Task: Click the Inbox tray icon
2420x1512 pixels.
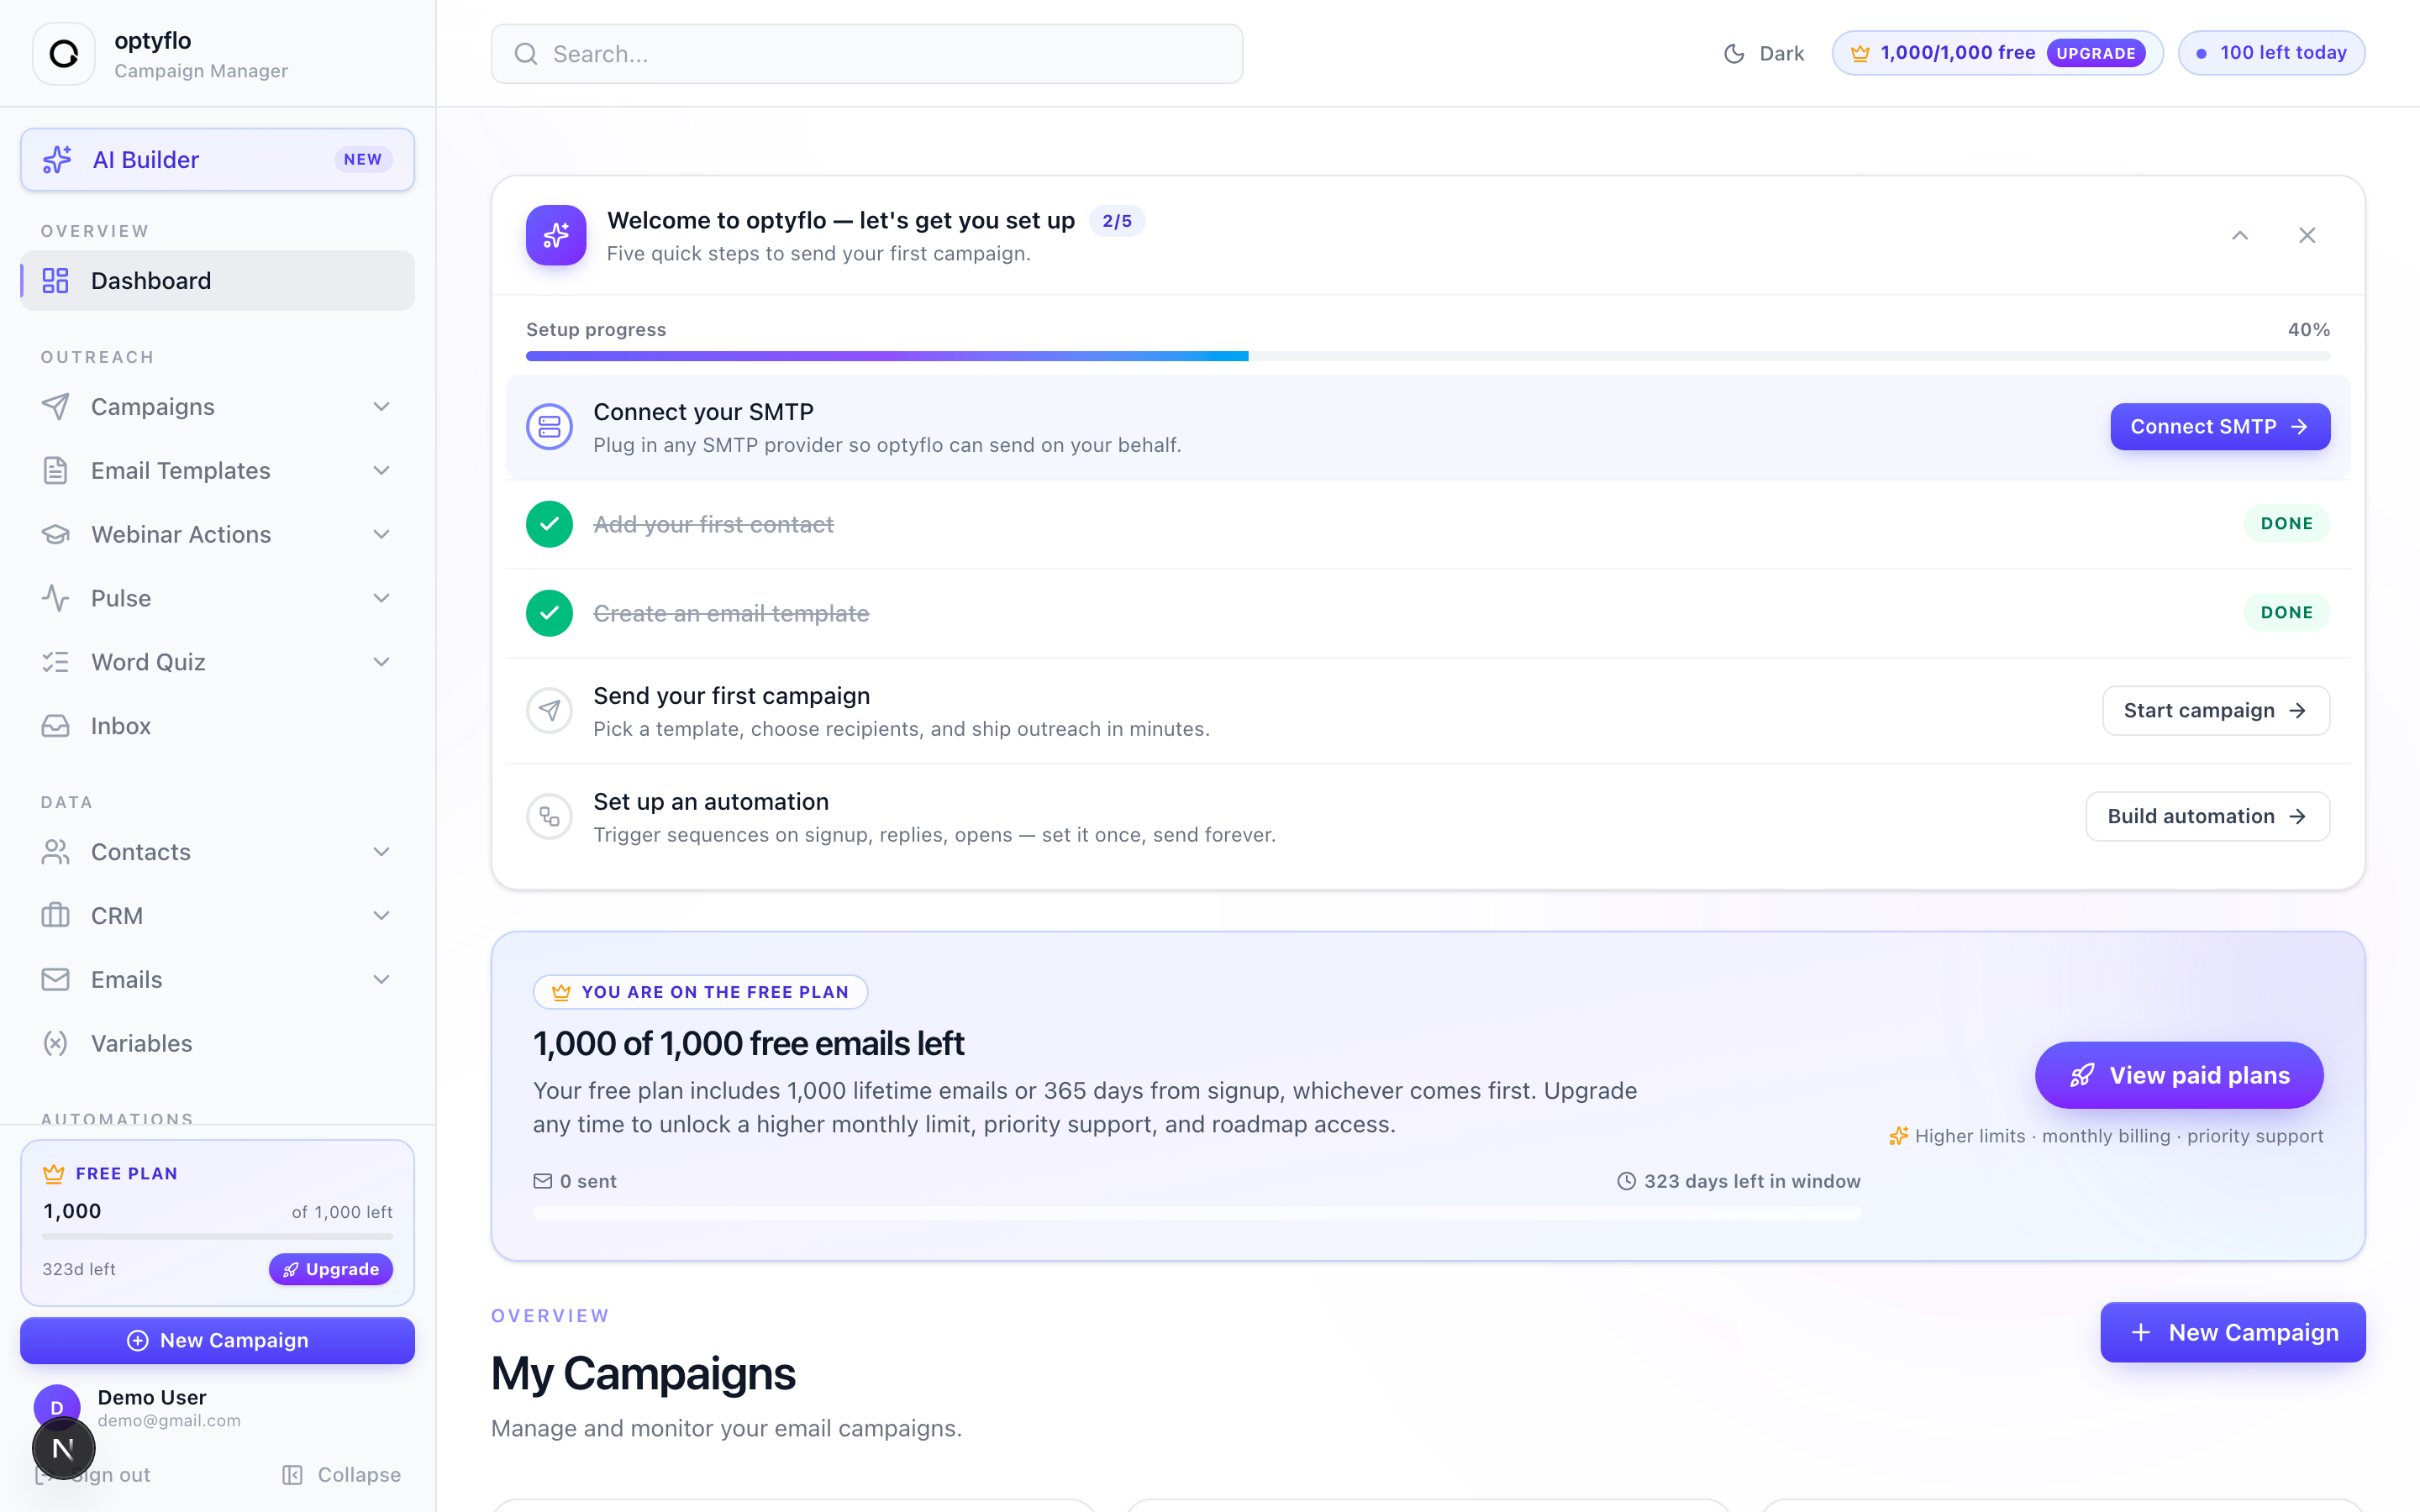Action: click(x=56, y=726)
